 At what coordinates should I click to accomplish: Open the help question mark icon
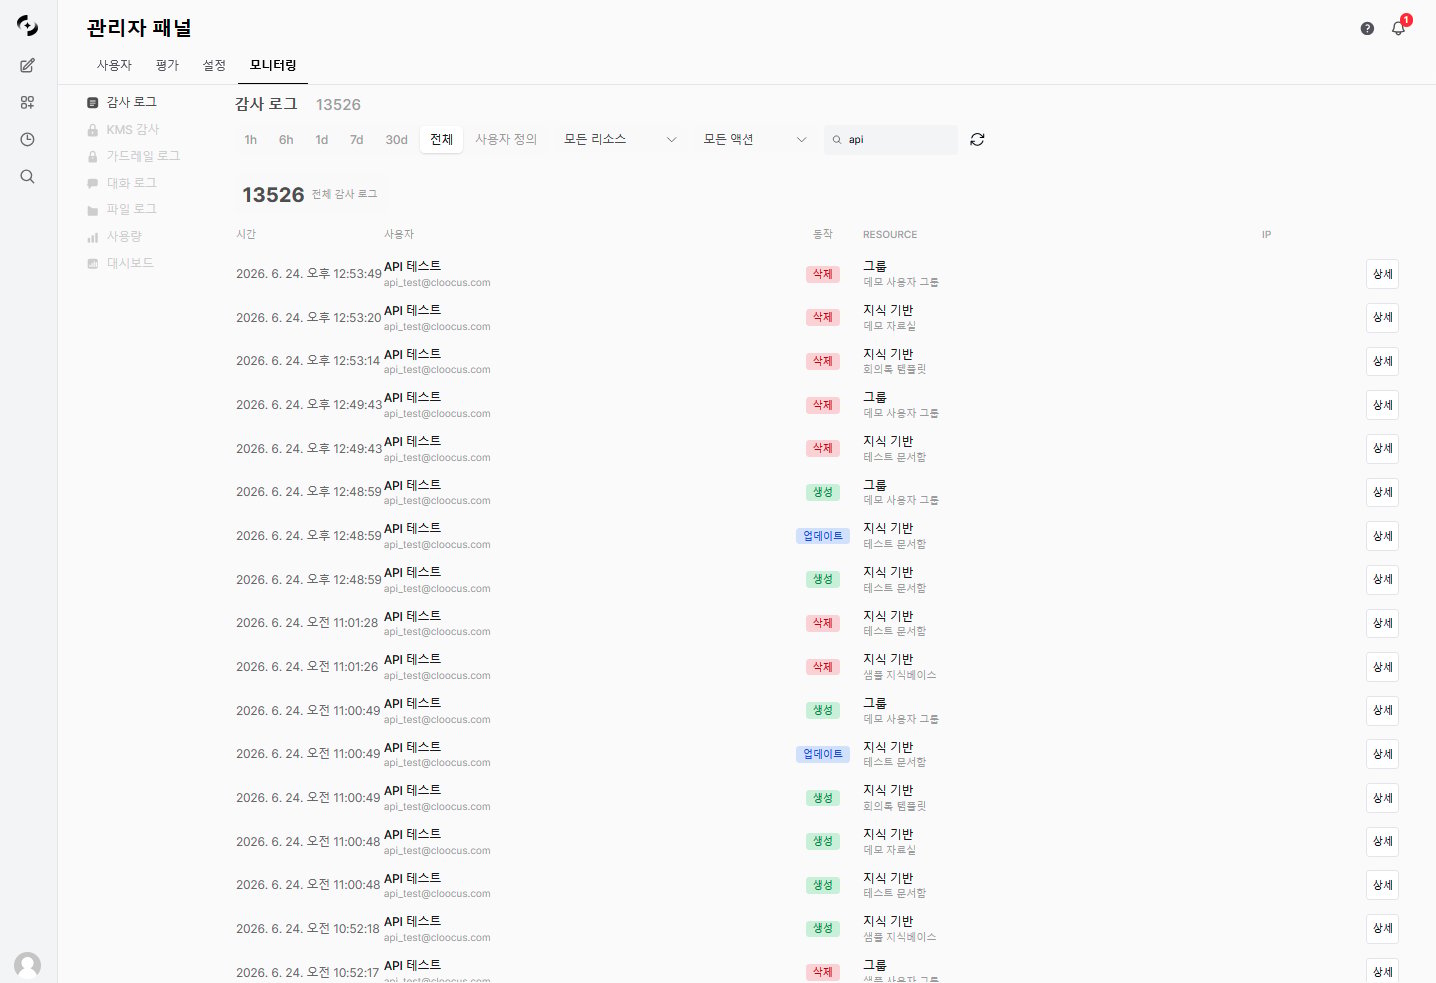tap(1367, 28)
